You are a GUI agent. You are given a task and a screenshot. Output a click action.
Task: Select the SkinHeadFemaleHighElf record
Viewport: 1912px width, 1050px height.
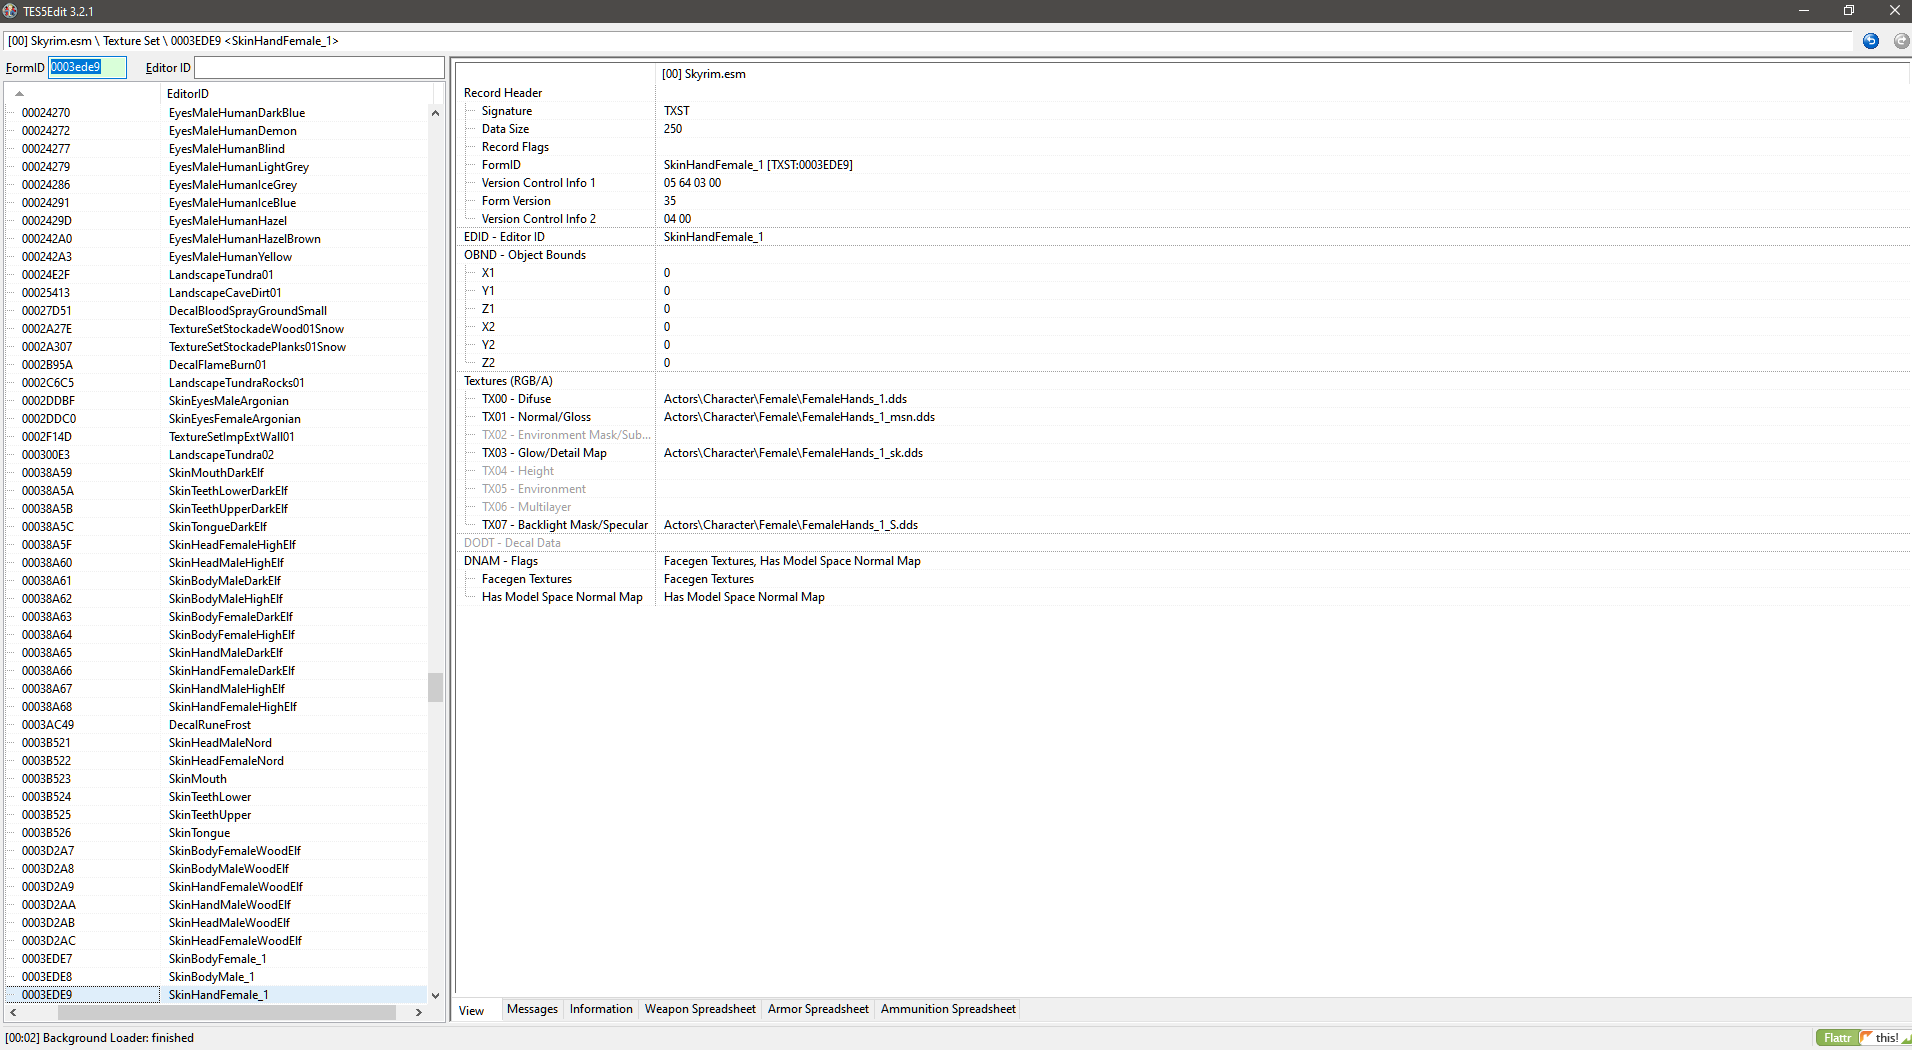pyautogui.click(x=232, y=545)
